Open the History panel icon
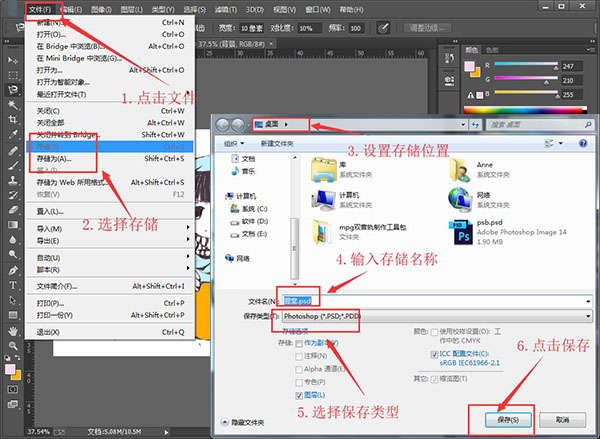600x439 pixels. coord(450,58)
